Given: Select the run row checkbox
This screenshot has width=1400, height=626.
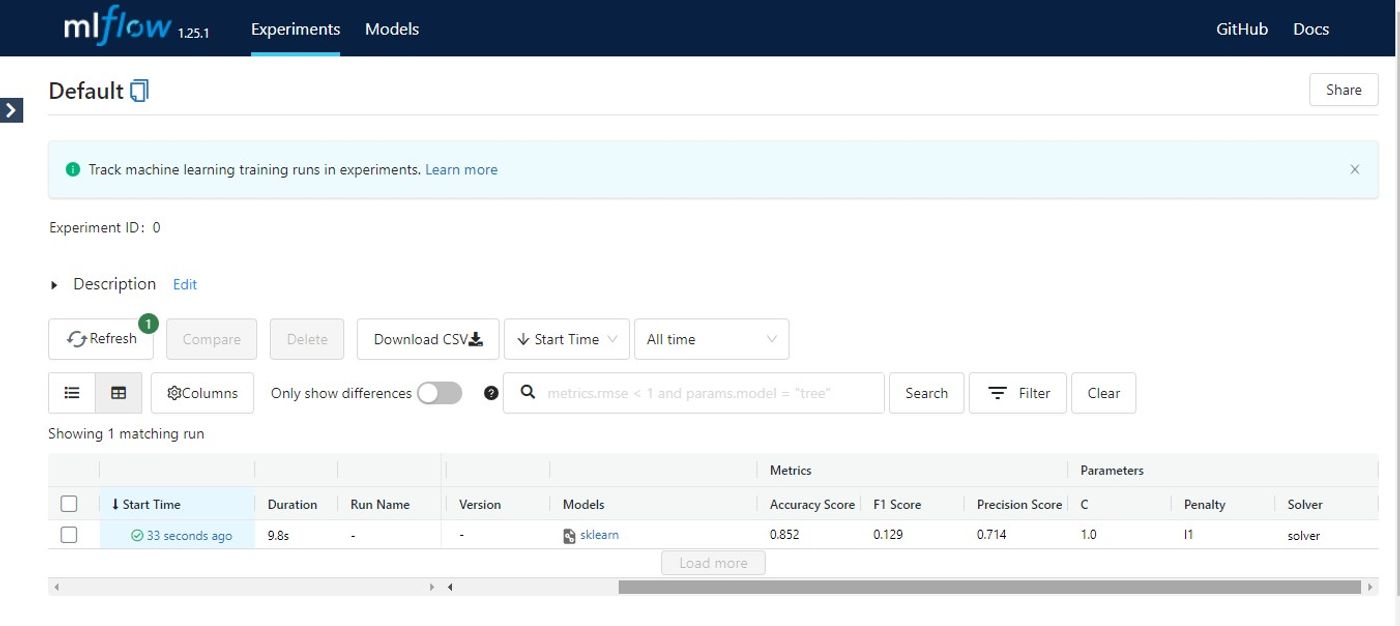Looking at the screenshot, I should tap(69, 535).
